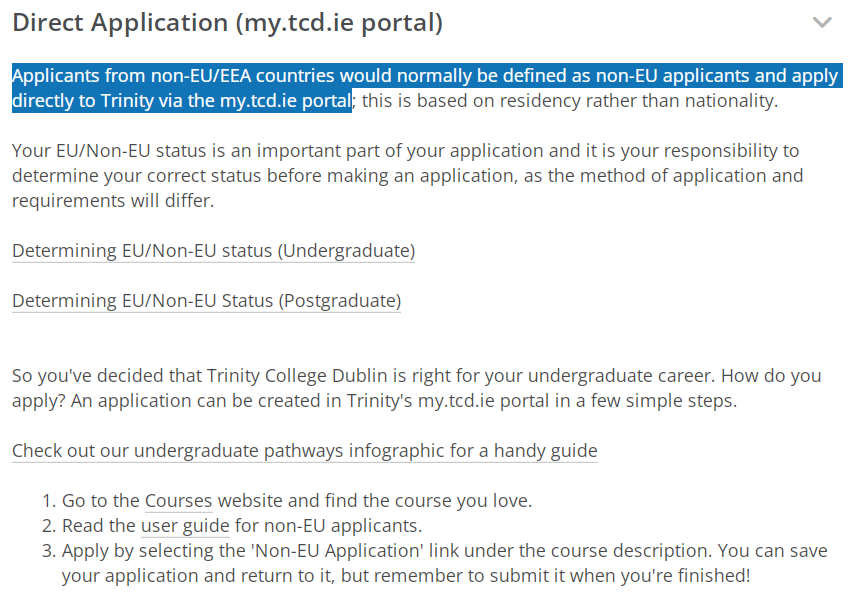Open Determining EU/Non-EU Status (Postgraduate) link
Image resolution: width=854 pixels, height=599 pixels.
click(206, 301)
